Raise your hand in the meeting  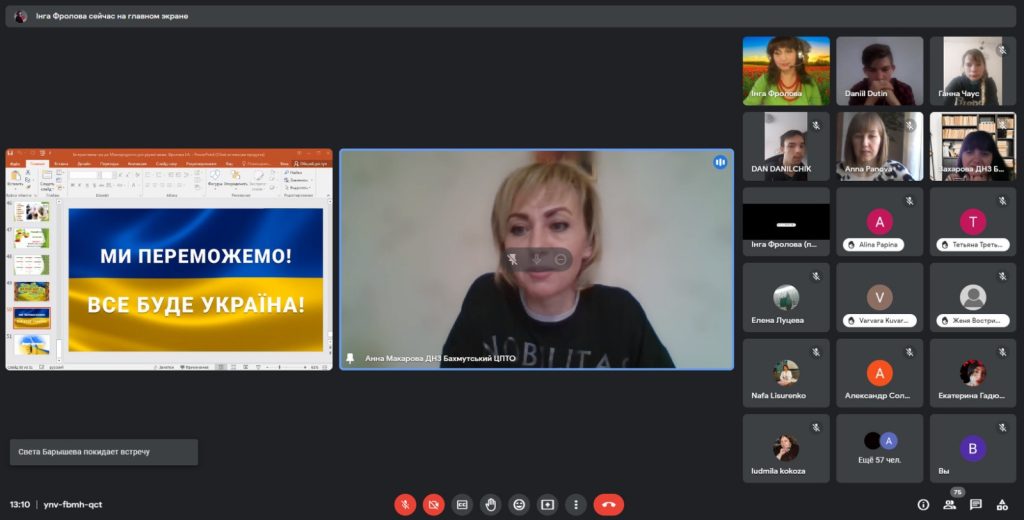pyautogui.click(x=490, y=505)
